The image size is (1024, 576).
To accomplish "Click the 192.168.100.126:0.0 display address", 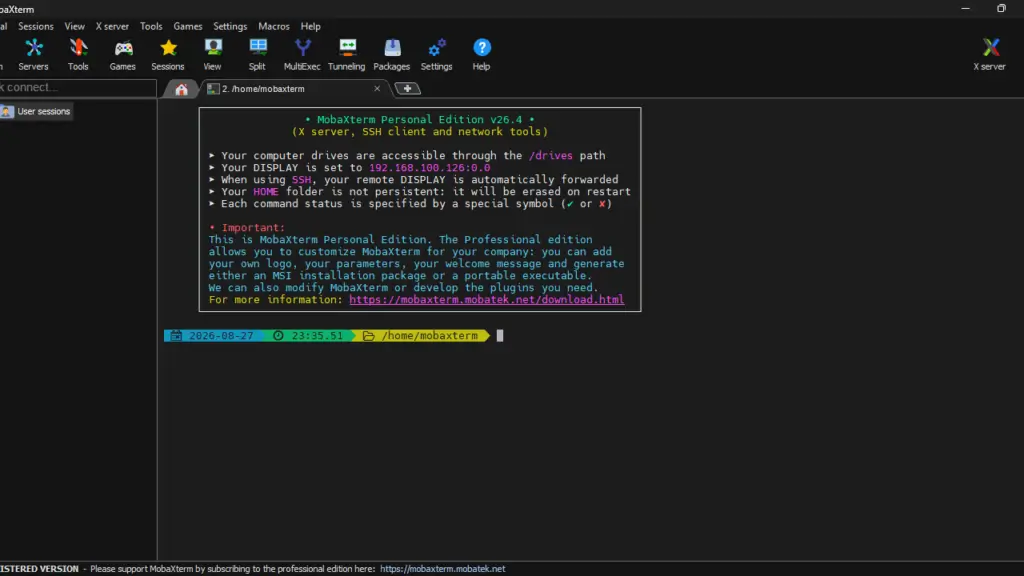I will [x=430, y=168].
